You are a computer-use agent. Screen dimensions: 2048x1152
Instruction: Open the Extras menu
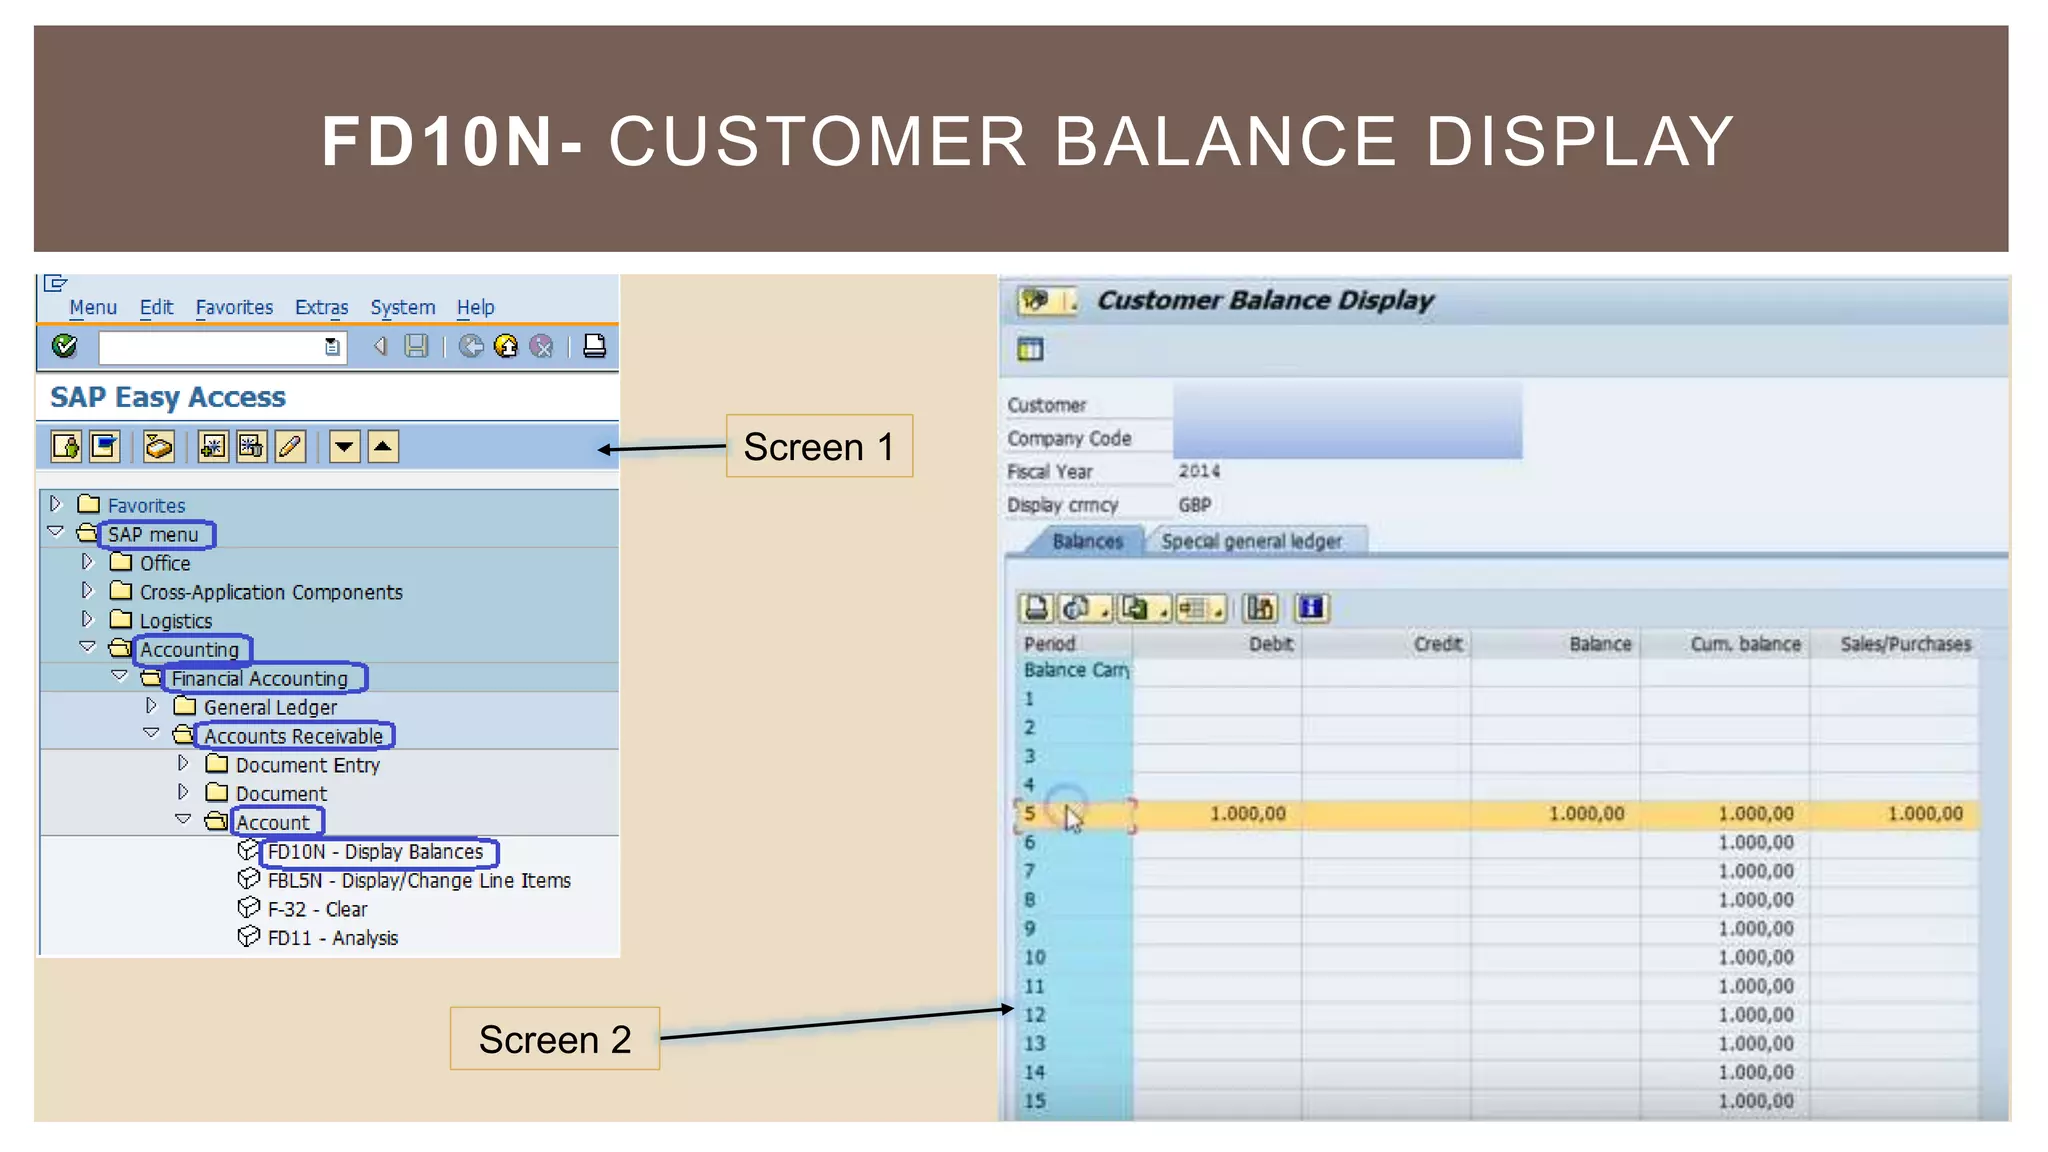pos(321,307)
